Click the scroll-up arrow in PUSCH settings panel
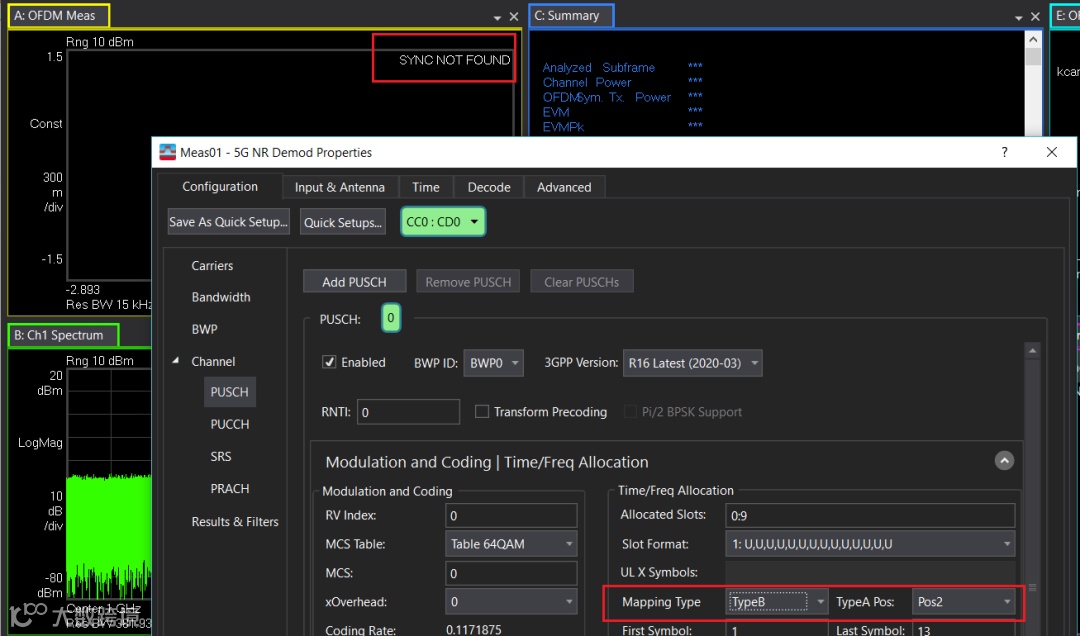This screenshot has width=1080, height=636. click(1032, 351)
